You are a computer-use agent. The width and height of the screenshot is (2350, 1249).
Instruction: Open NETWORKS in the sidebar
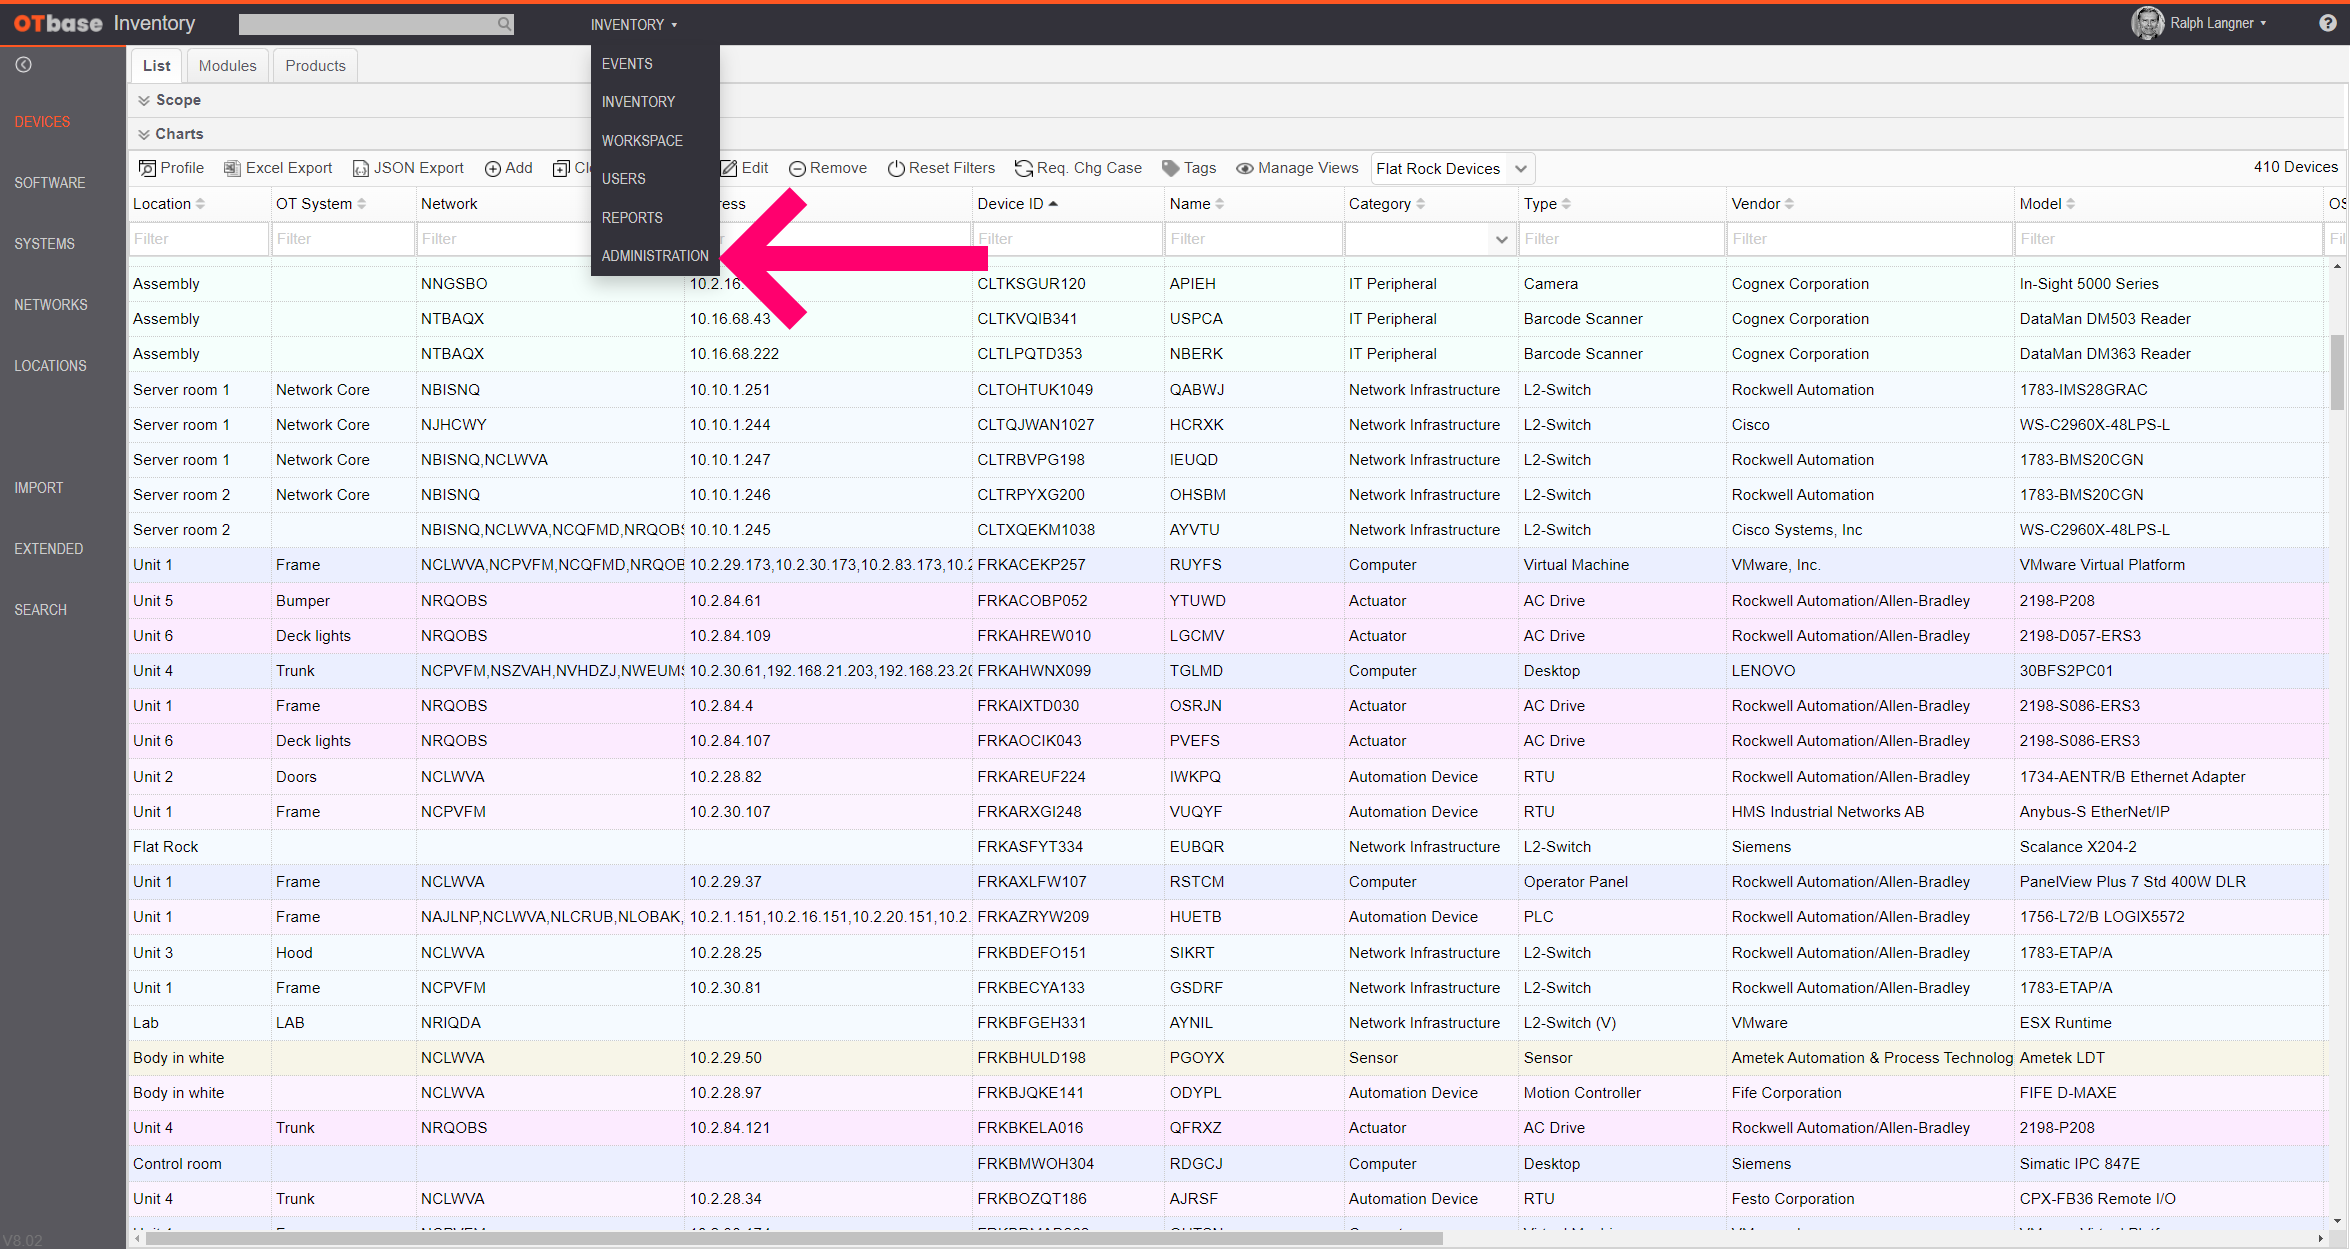pyautogui.click(x=51, y=305)
